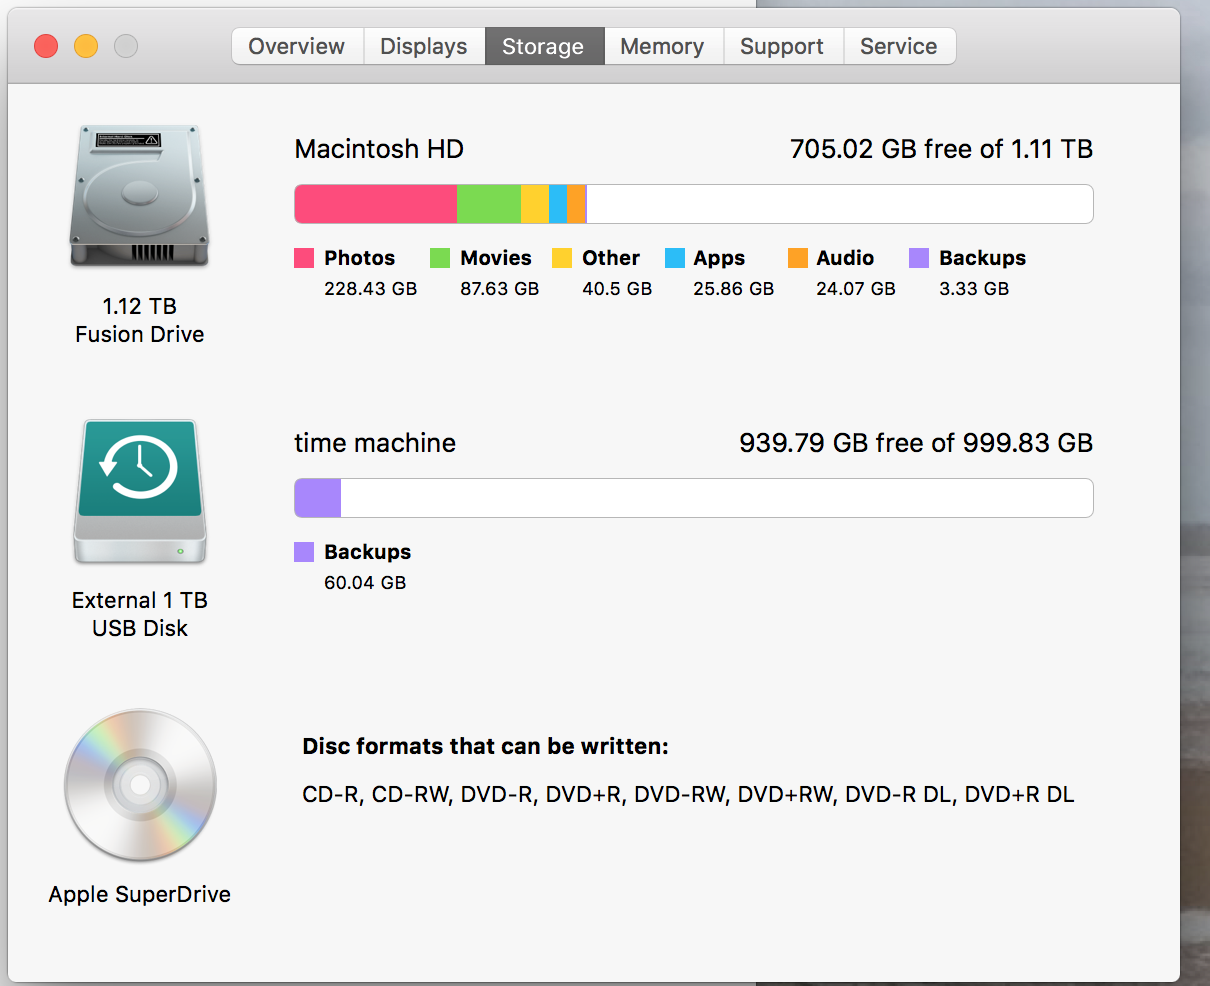Open the Memory tab

tap(663, 46)
